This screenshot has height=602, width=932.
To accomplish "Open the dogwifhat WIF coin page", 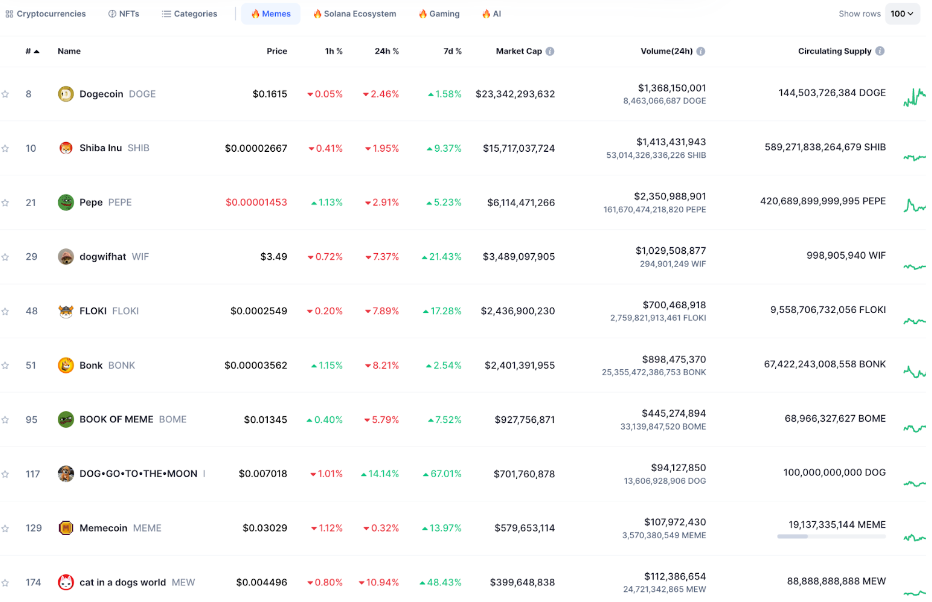I will (x=114, y=257).
